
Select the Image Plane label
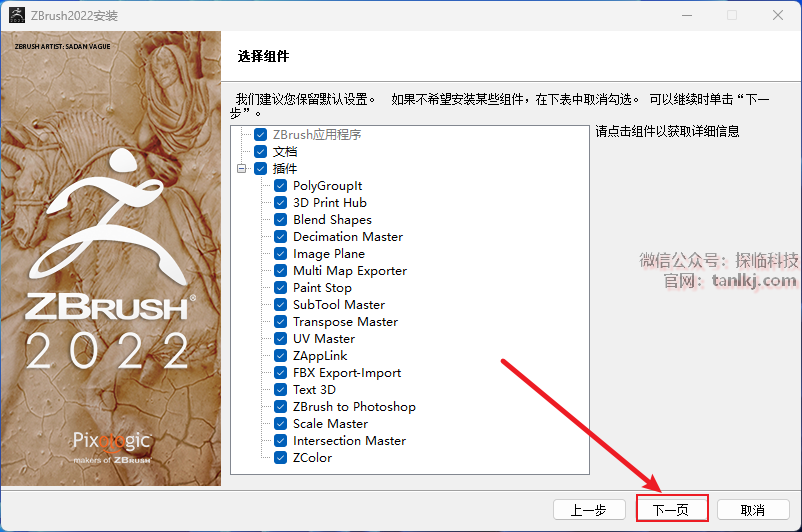329,254
